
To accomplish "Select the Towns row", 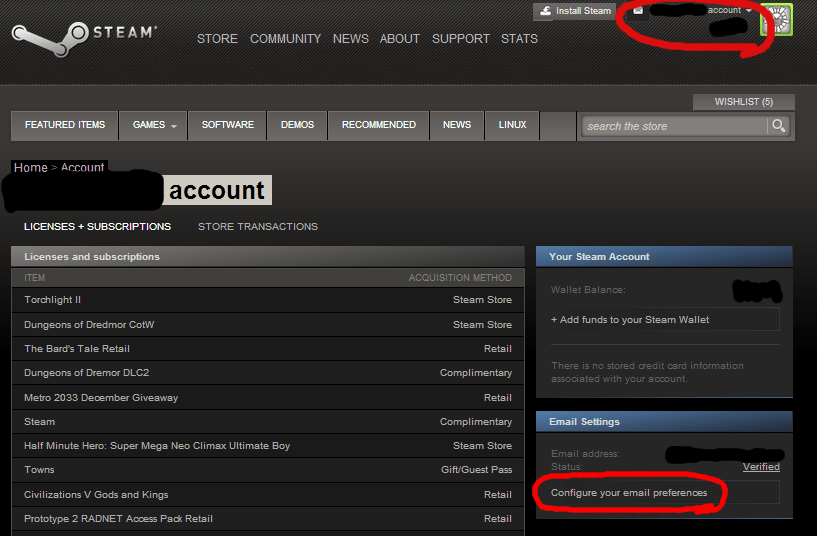I will pyautogui.click(x=268, y=470).
